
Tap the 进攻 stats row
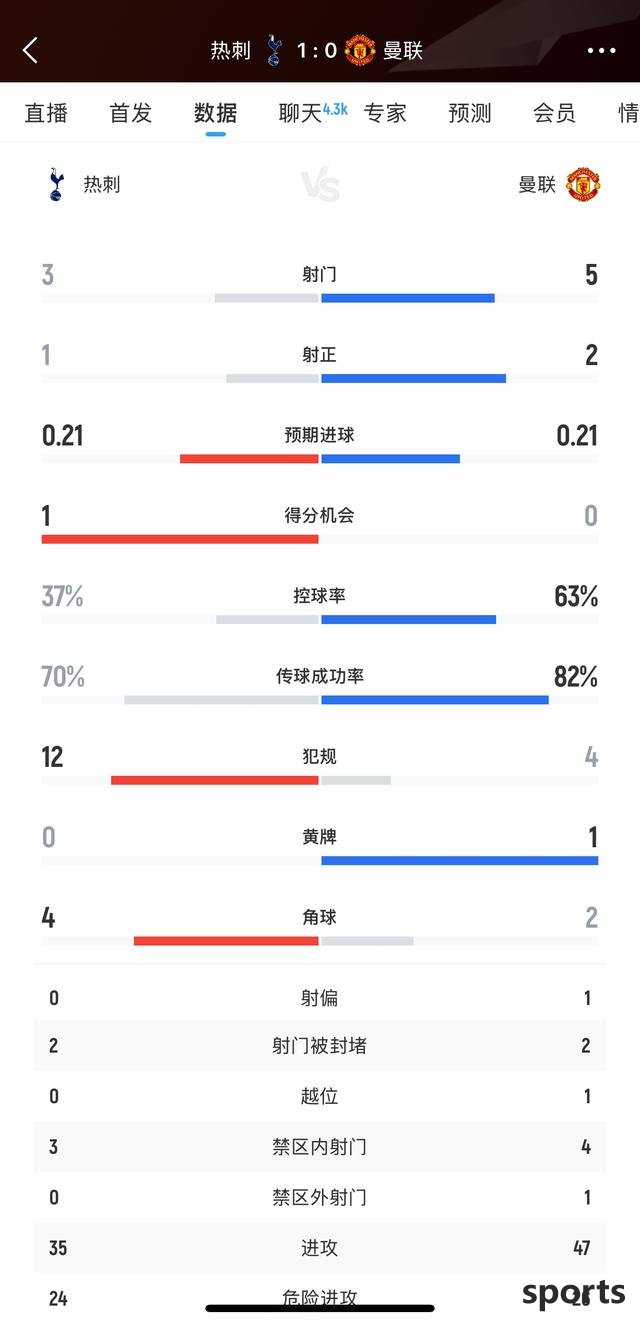click(x=320, y=1247)
